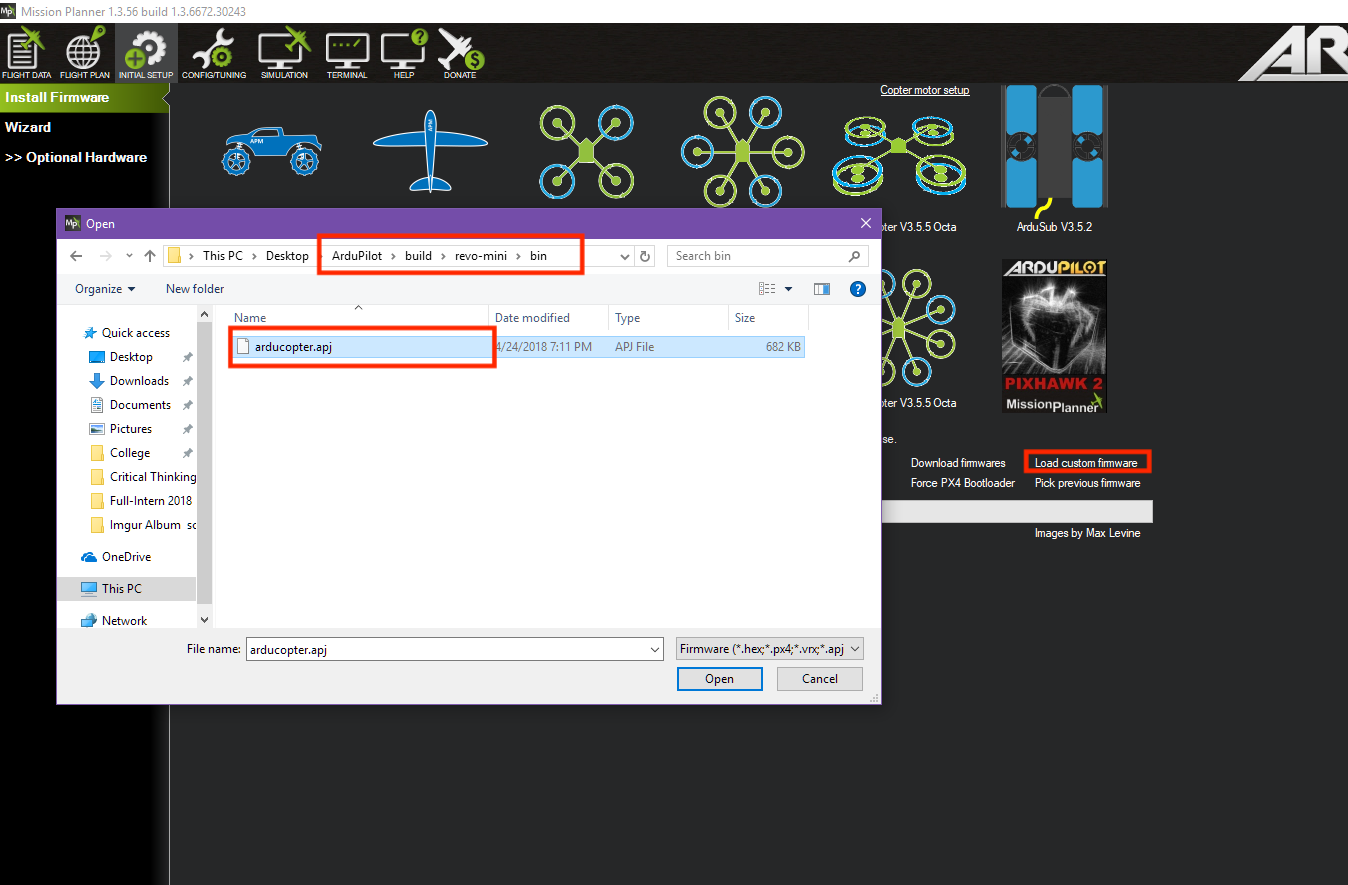The height and width of the screenshot is (885, 1348).
Task: Open the Simulation screen
Action: (284, 55)
